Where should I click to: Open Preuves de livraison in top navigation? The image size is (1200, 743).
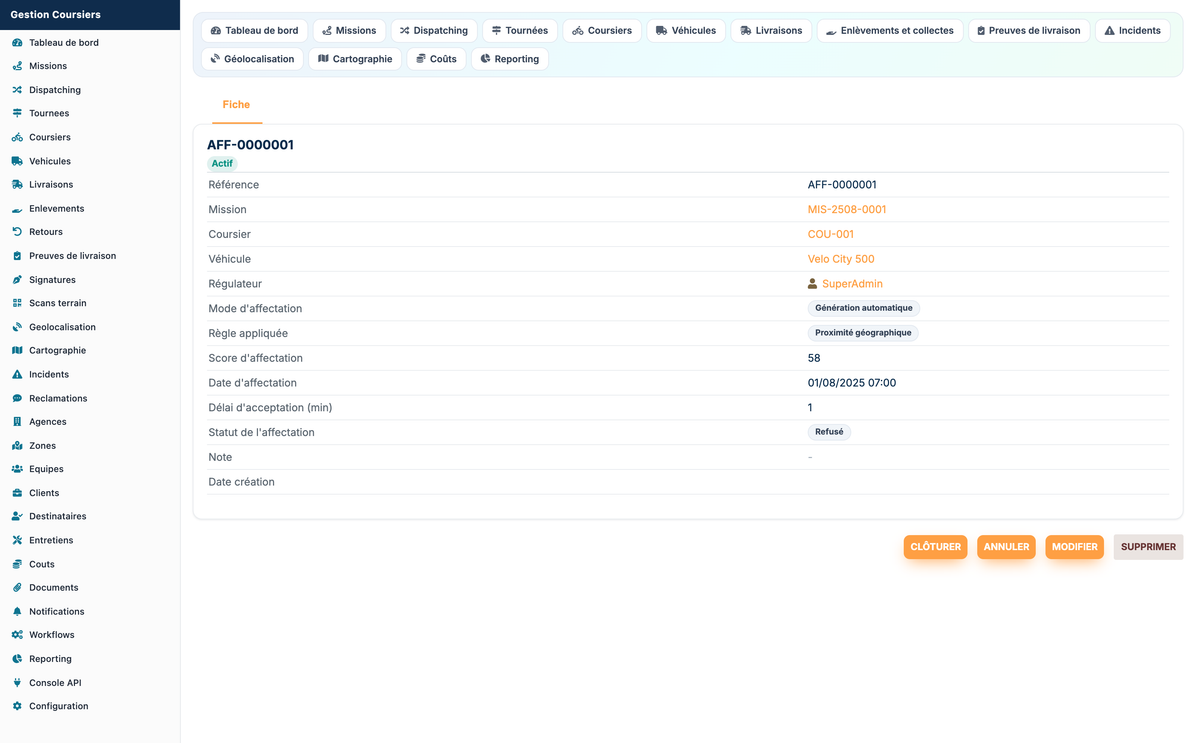click(1029, 31)
